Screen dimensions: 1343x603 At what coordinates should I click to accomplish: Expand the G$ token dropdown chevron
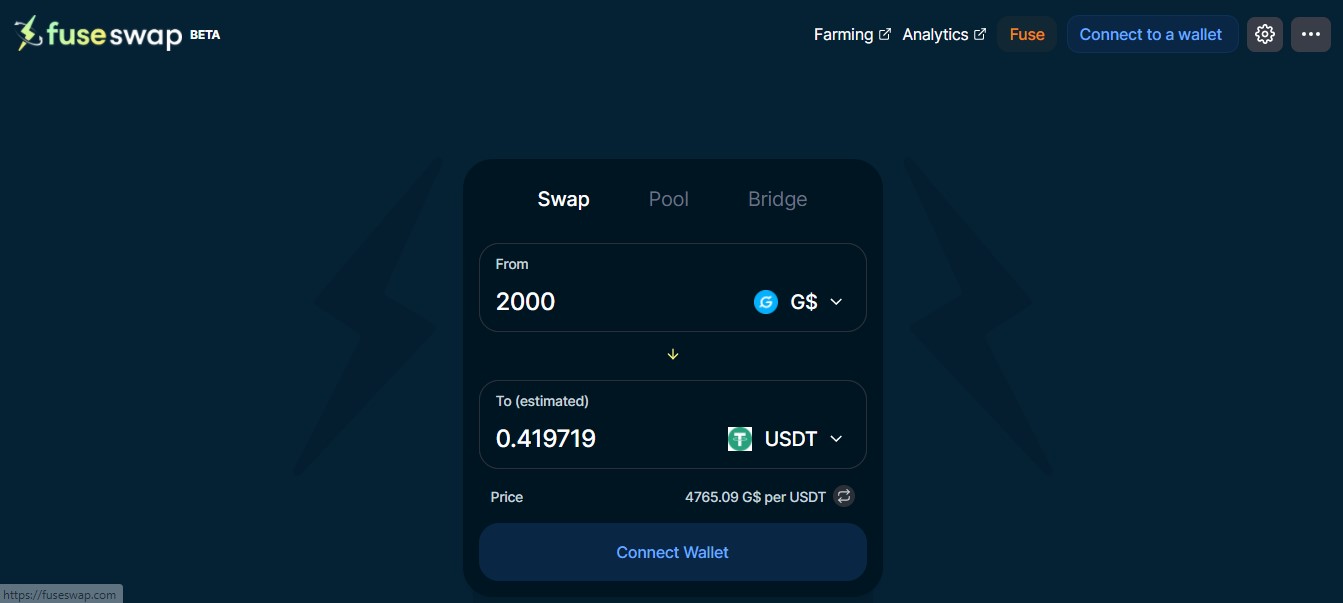(837, 302)
